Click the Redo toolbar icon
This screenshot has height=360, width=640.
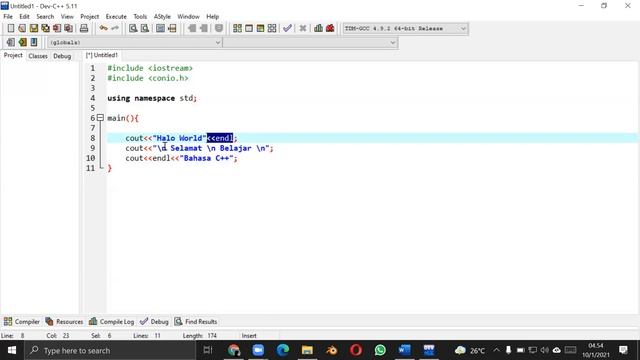(115, 28)
